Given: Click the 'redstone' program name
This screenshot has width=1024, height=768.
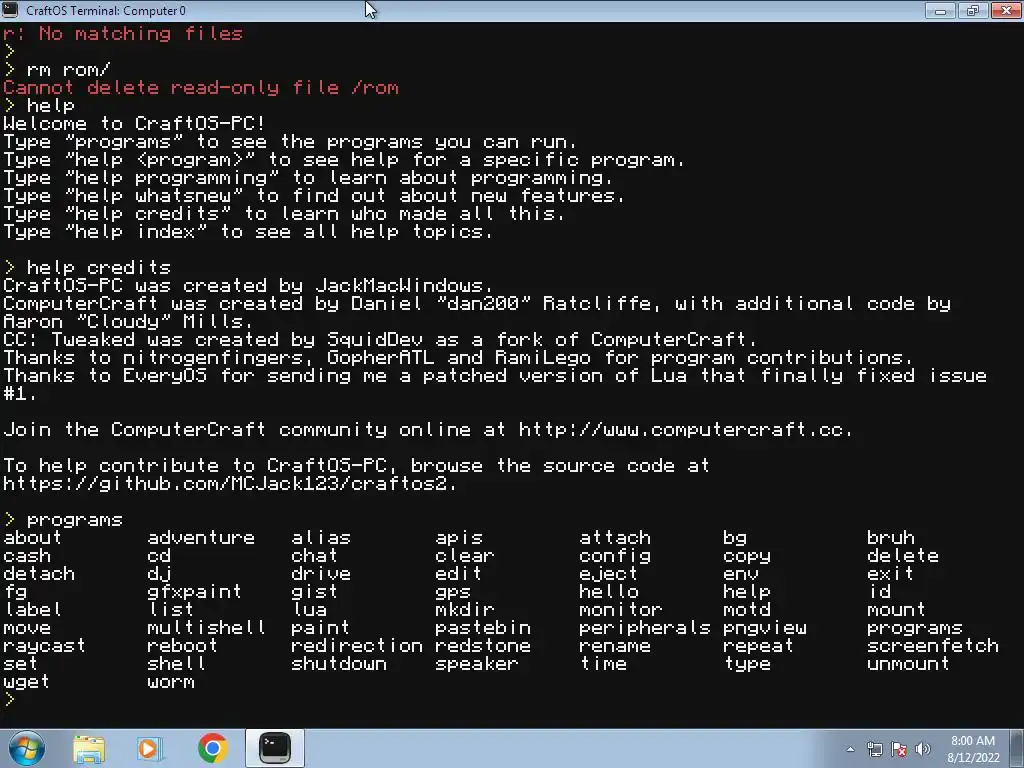Looking at the screenshot, I should point(483,646).
